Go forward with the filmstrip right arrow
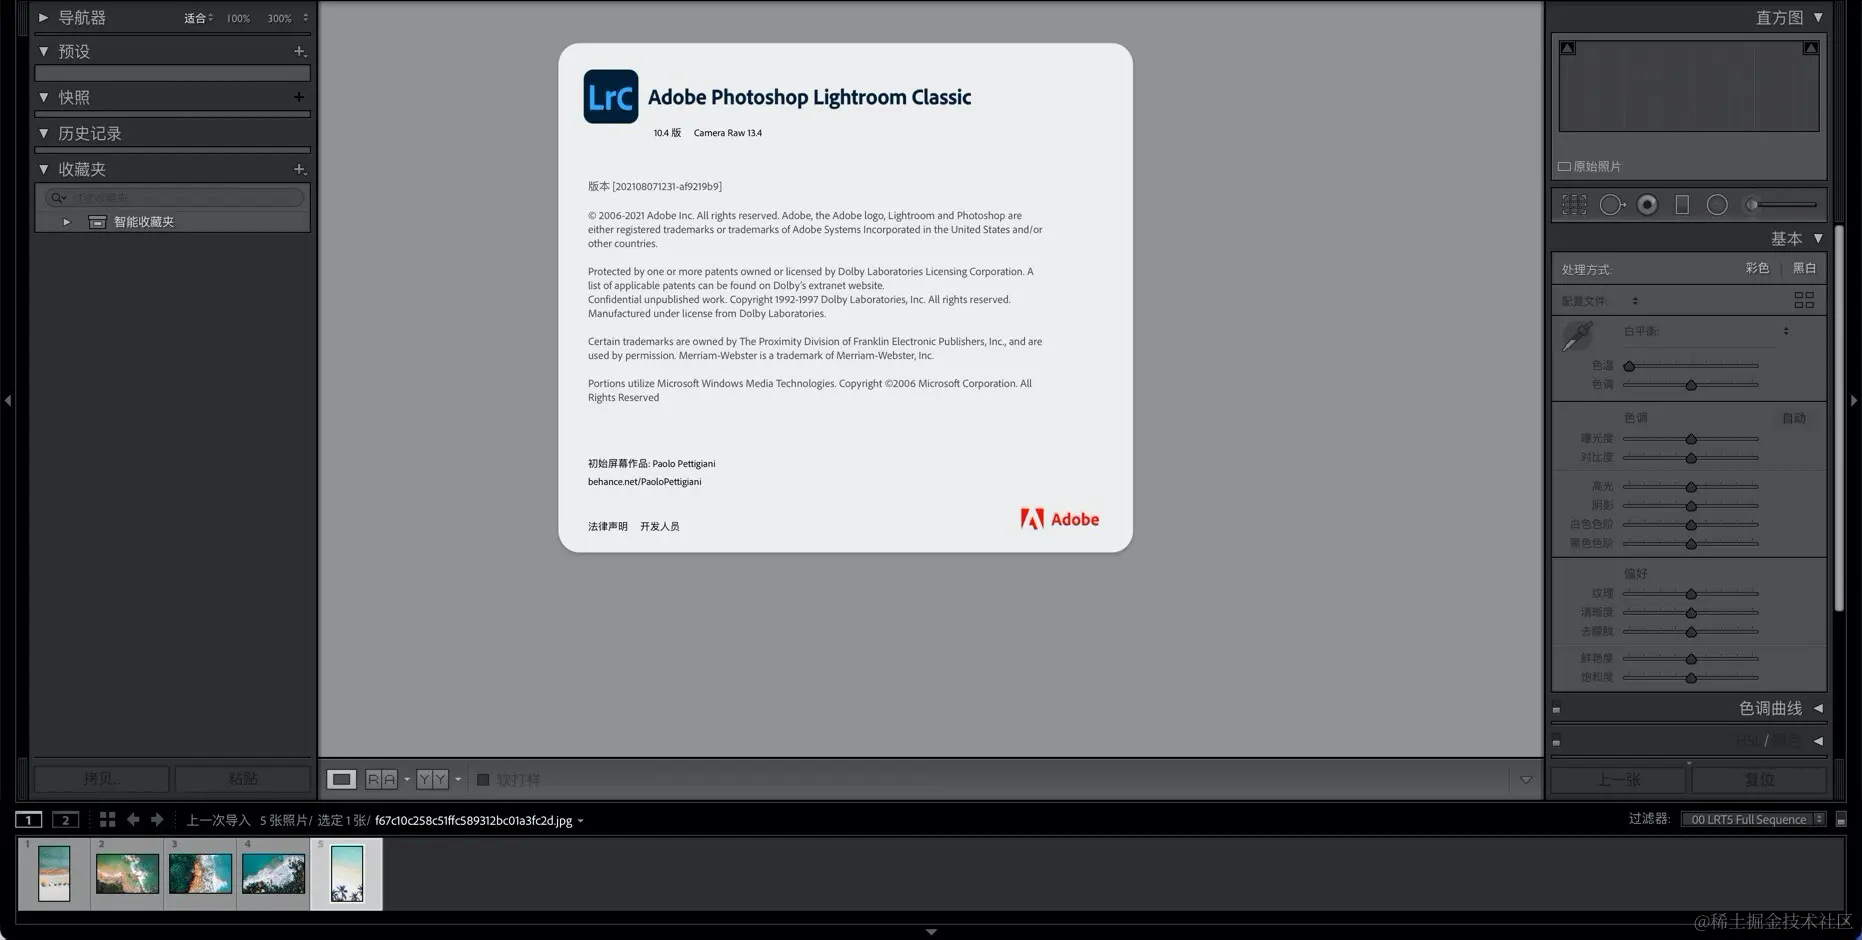The width and height of the screenshot is (1862, 940). (x=157, y=820)
